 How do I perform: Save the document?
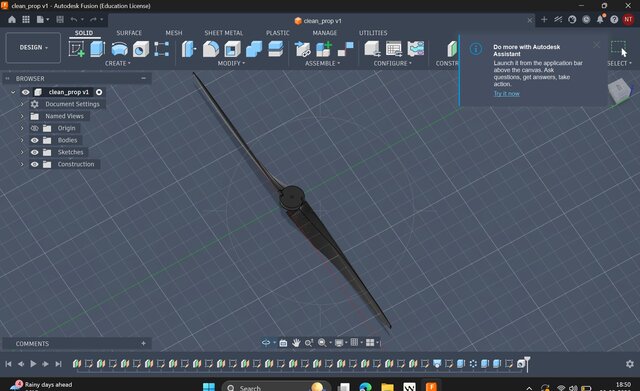60,19
